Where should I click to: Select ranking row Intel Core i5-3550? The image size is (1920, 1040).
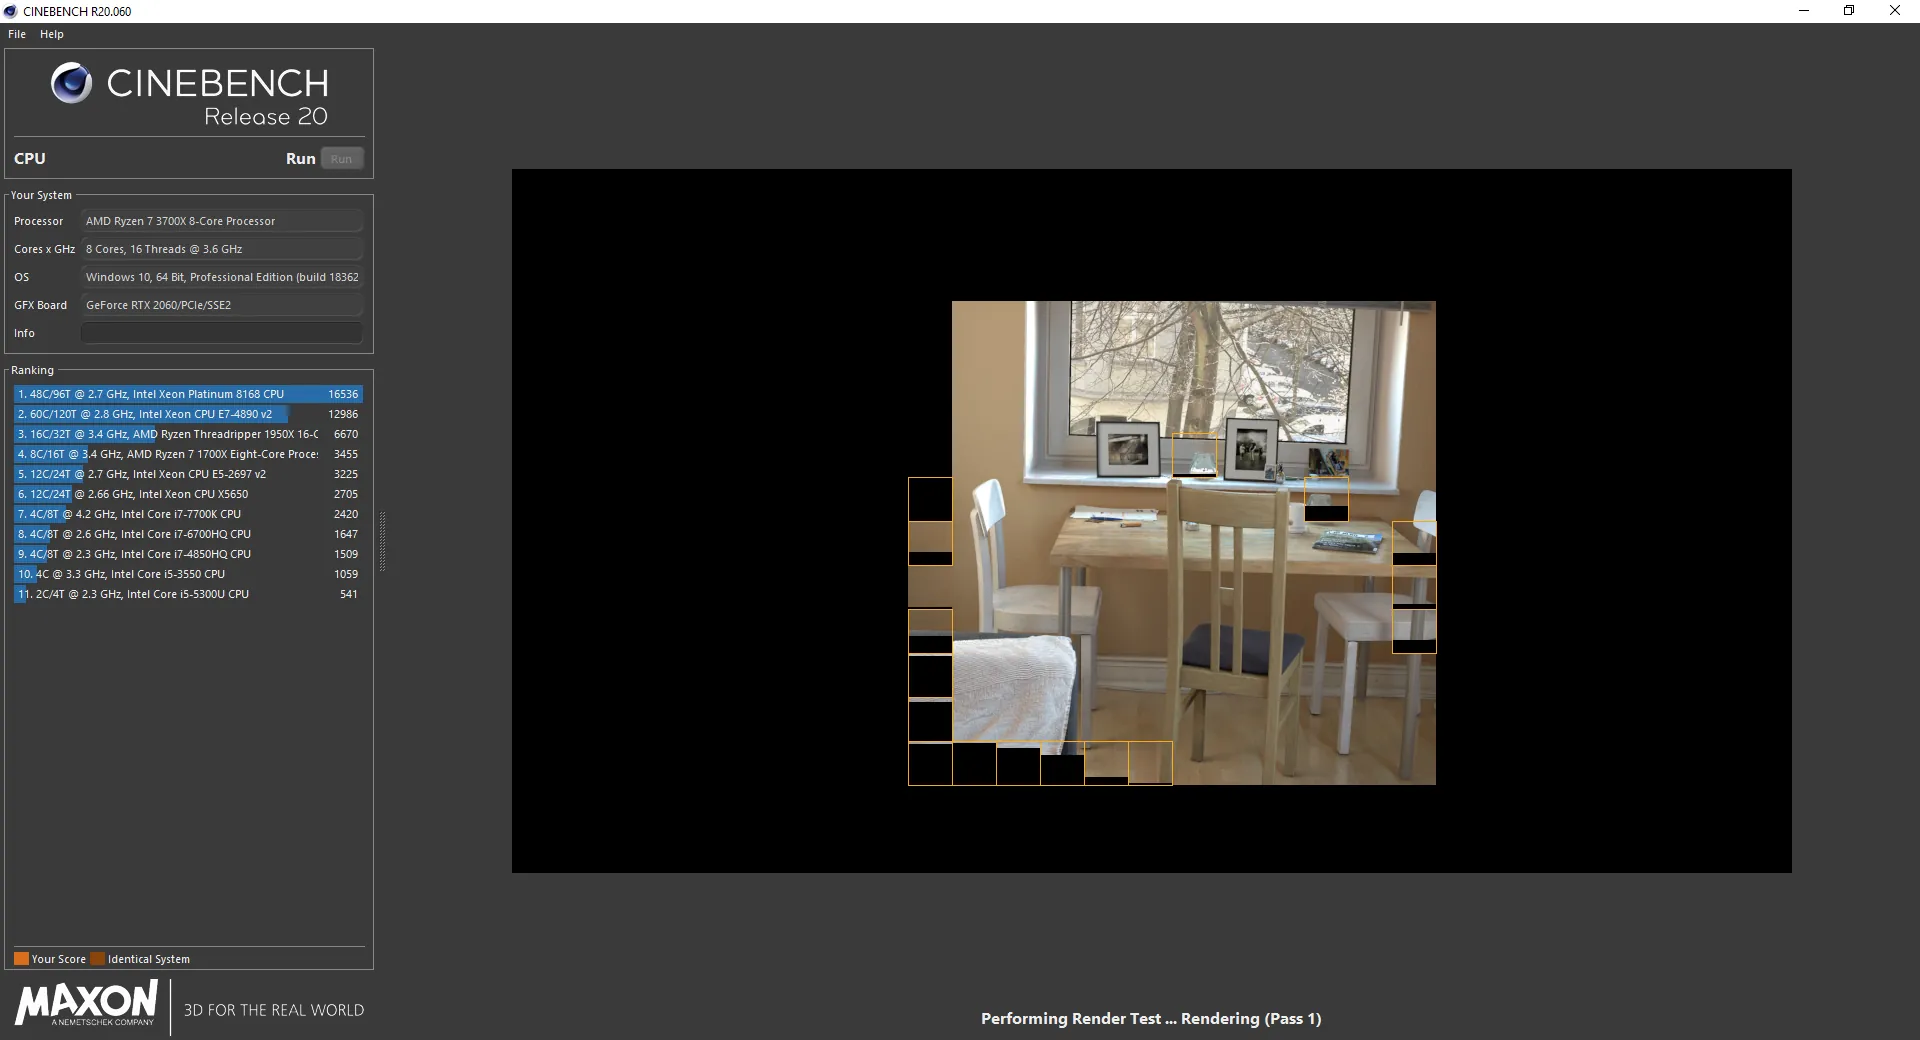(x=188, y=574)
